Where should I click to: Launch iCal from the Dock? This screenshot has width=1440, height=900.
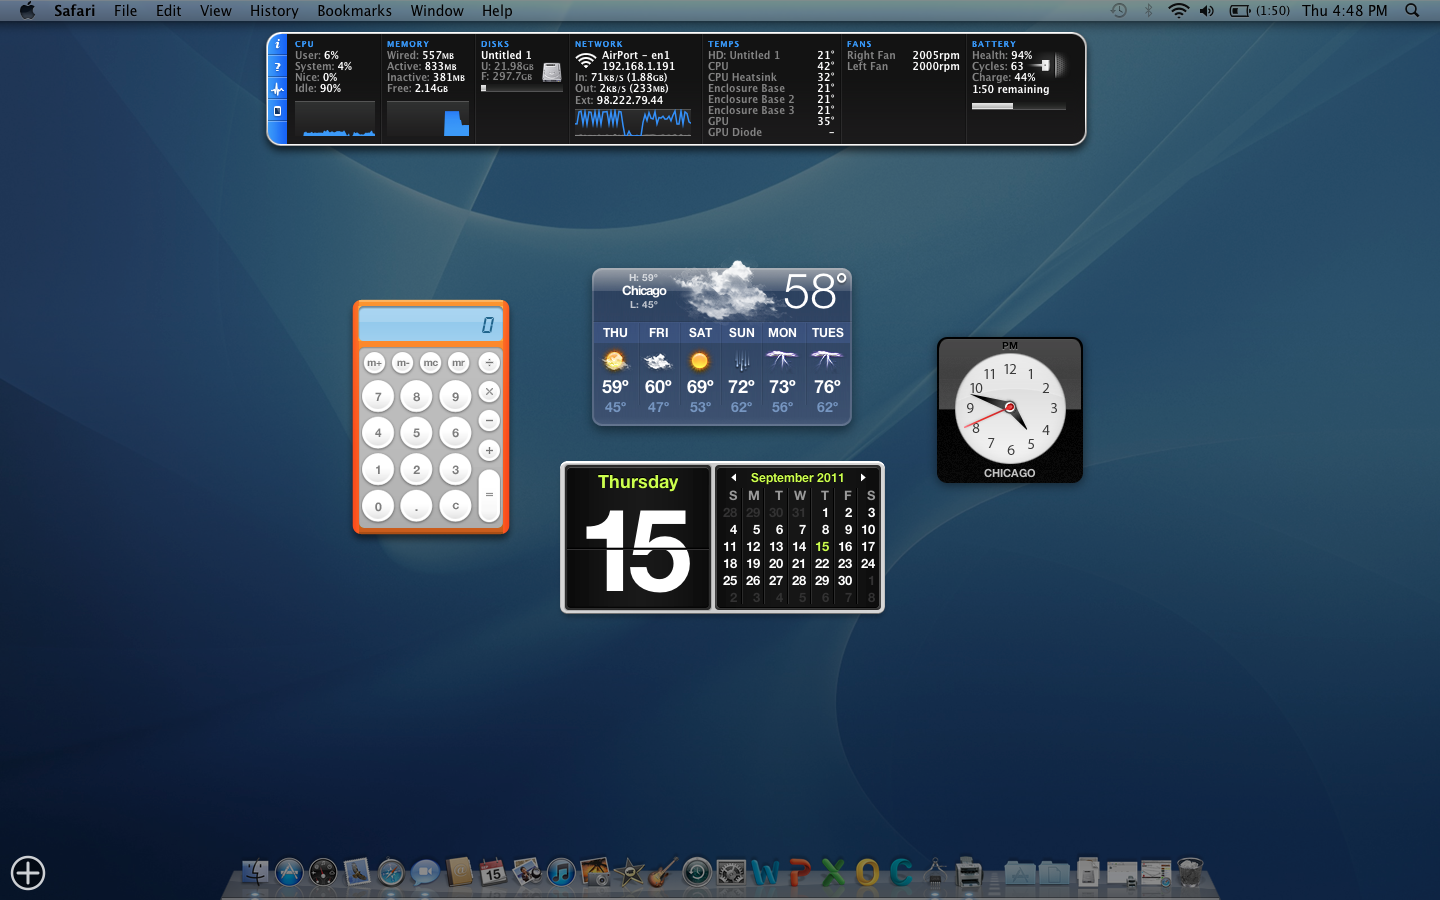click(493, 873)
